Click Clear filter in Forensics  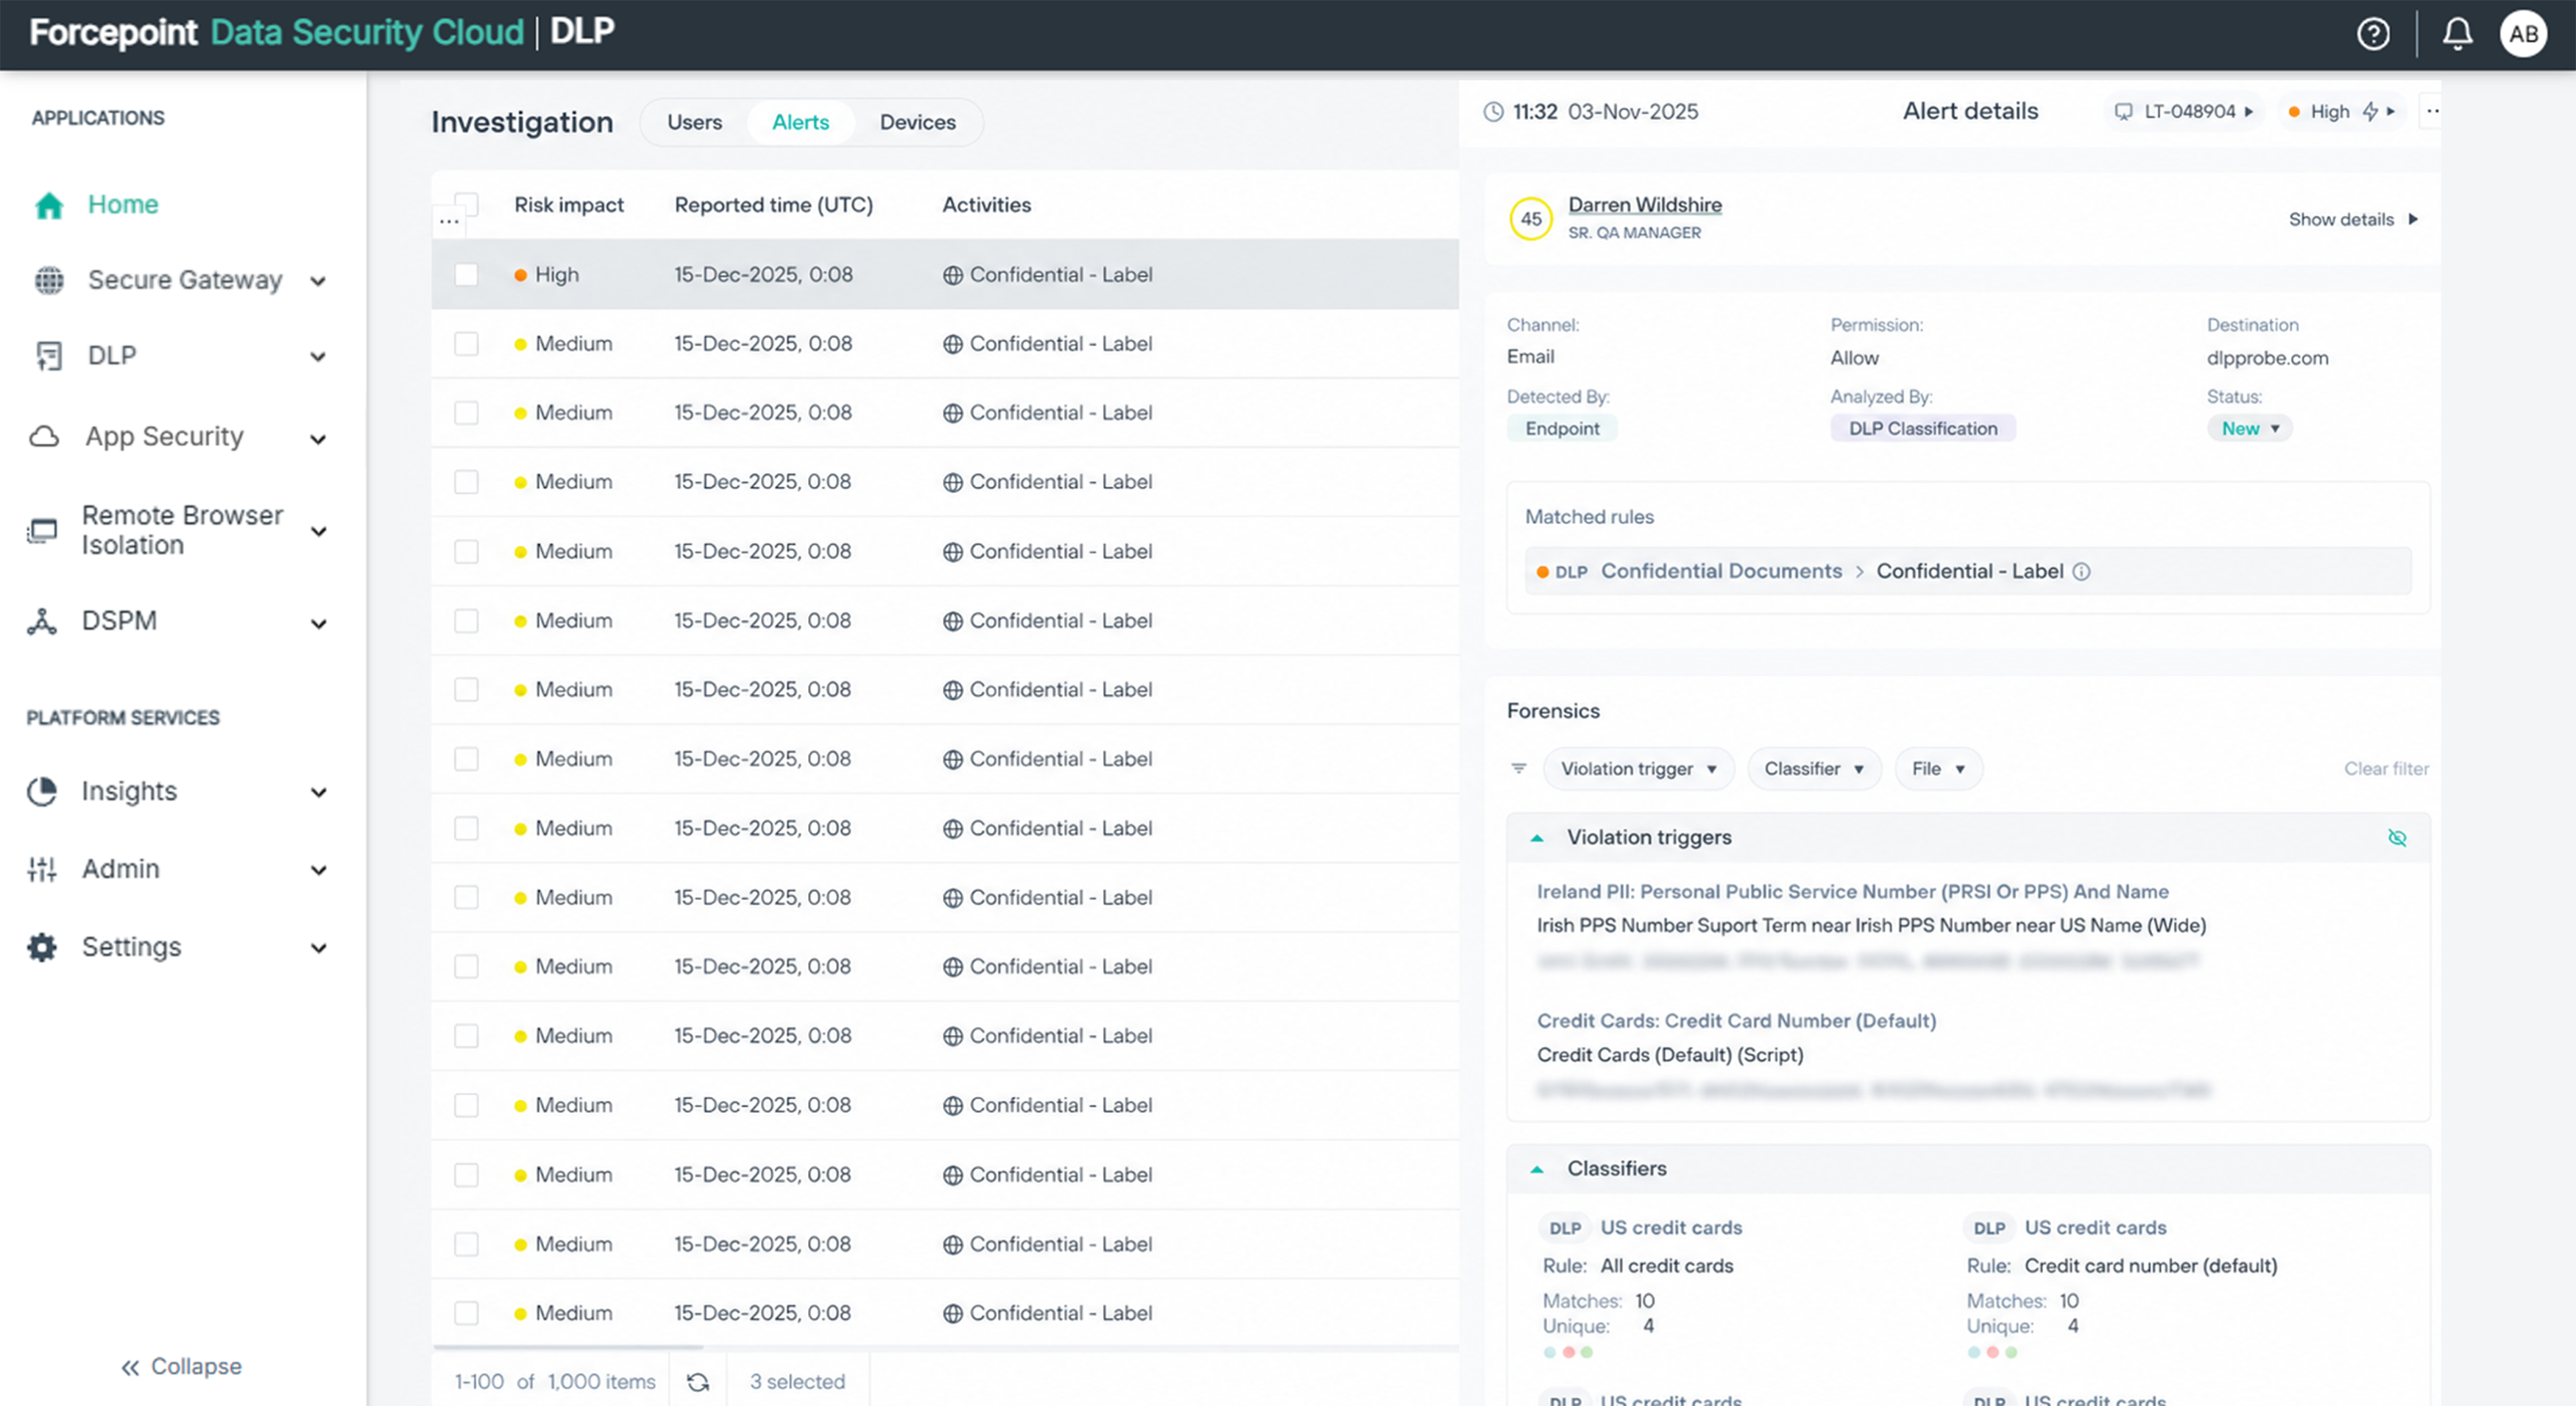click(2386, 769)
